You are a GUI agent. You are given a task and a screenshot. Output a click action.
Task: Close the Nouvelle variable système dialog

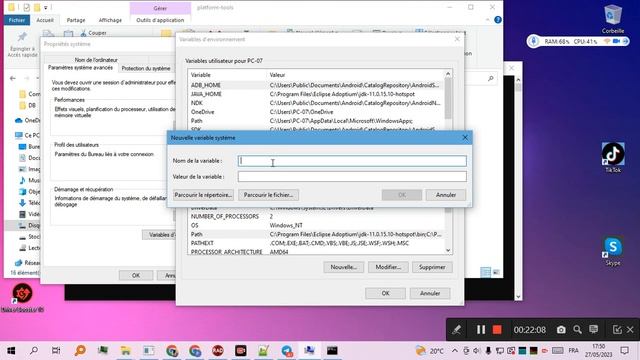[465, 138]
